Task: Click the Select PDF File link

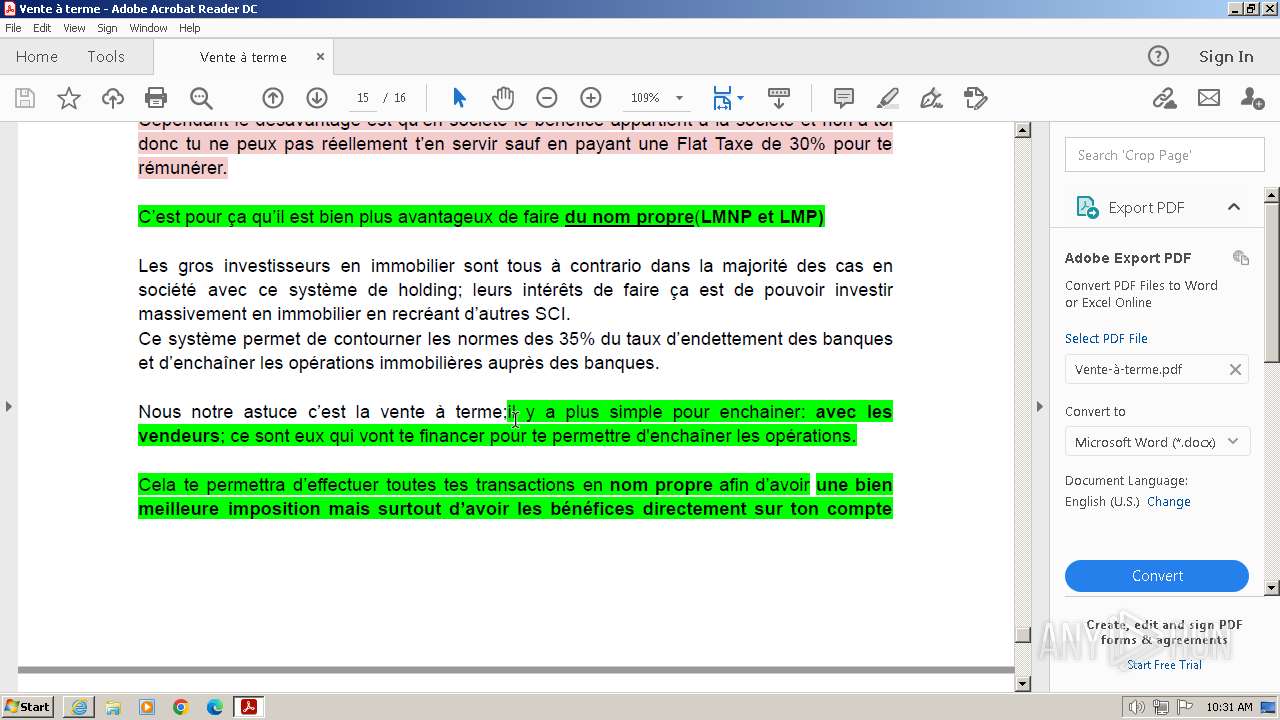Action: [1106, 338]
